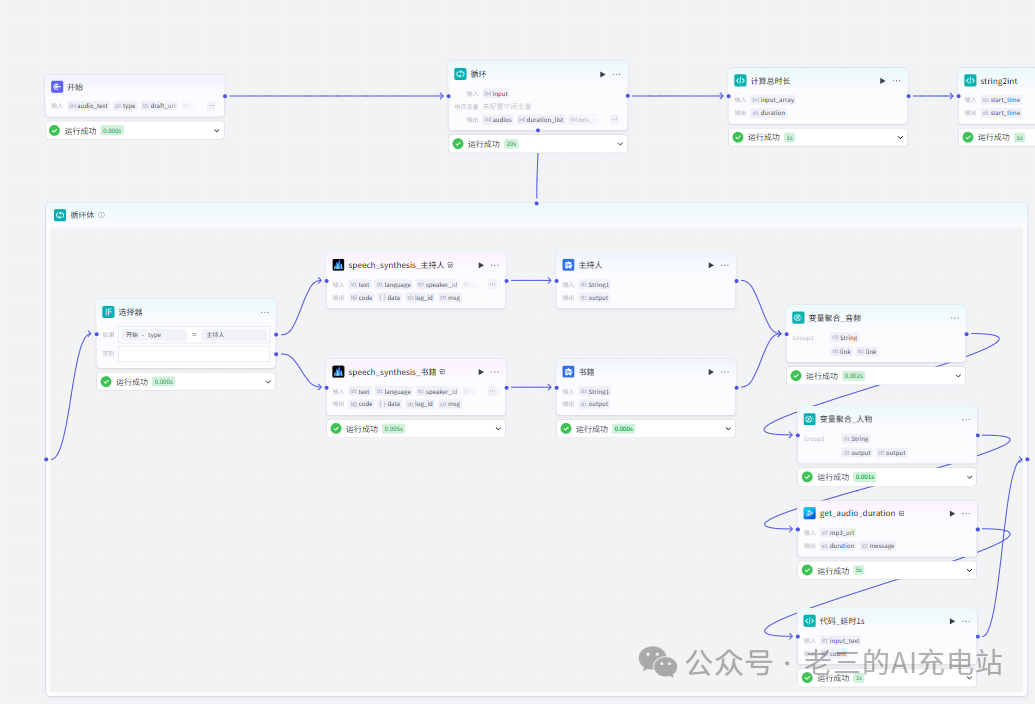This screenshot has height=704, width=1035.
Task: Click the input_array tag in 计算总时长
Action: click(x=774, y=100)
